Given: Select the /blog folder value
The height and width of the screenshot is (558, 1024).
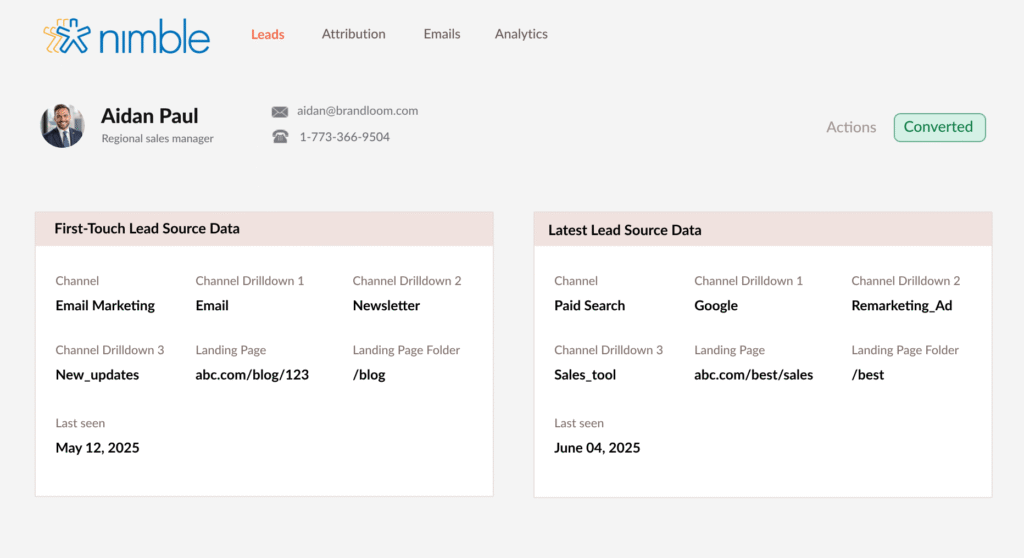Looking at the screenshot, I should pyautogui.click(x=369, y=375).
